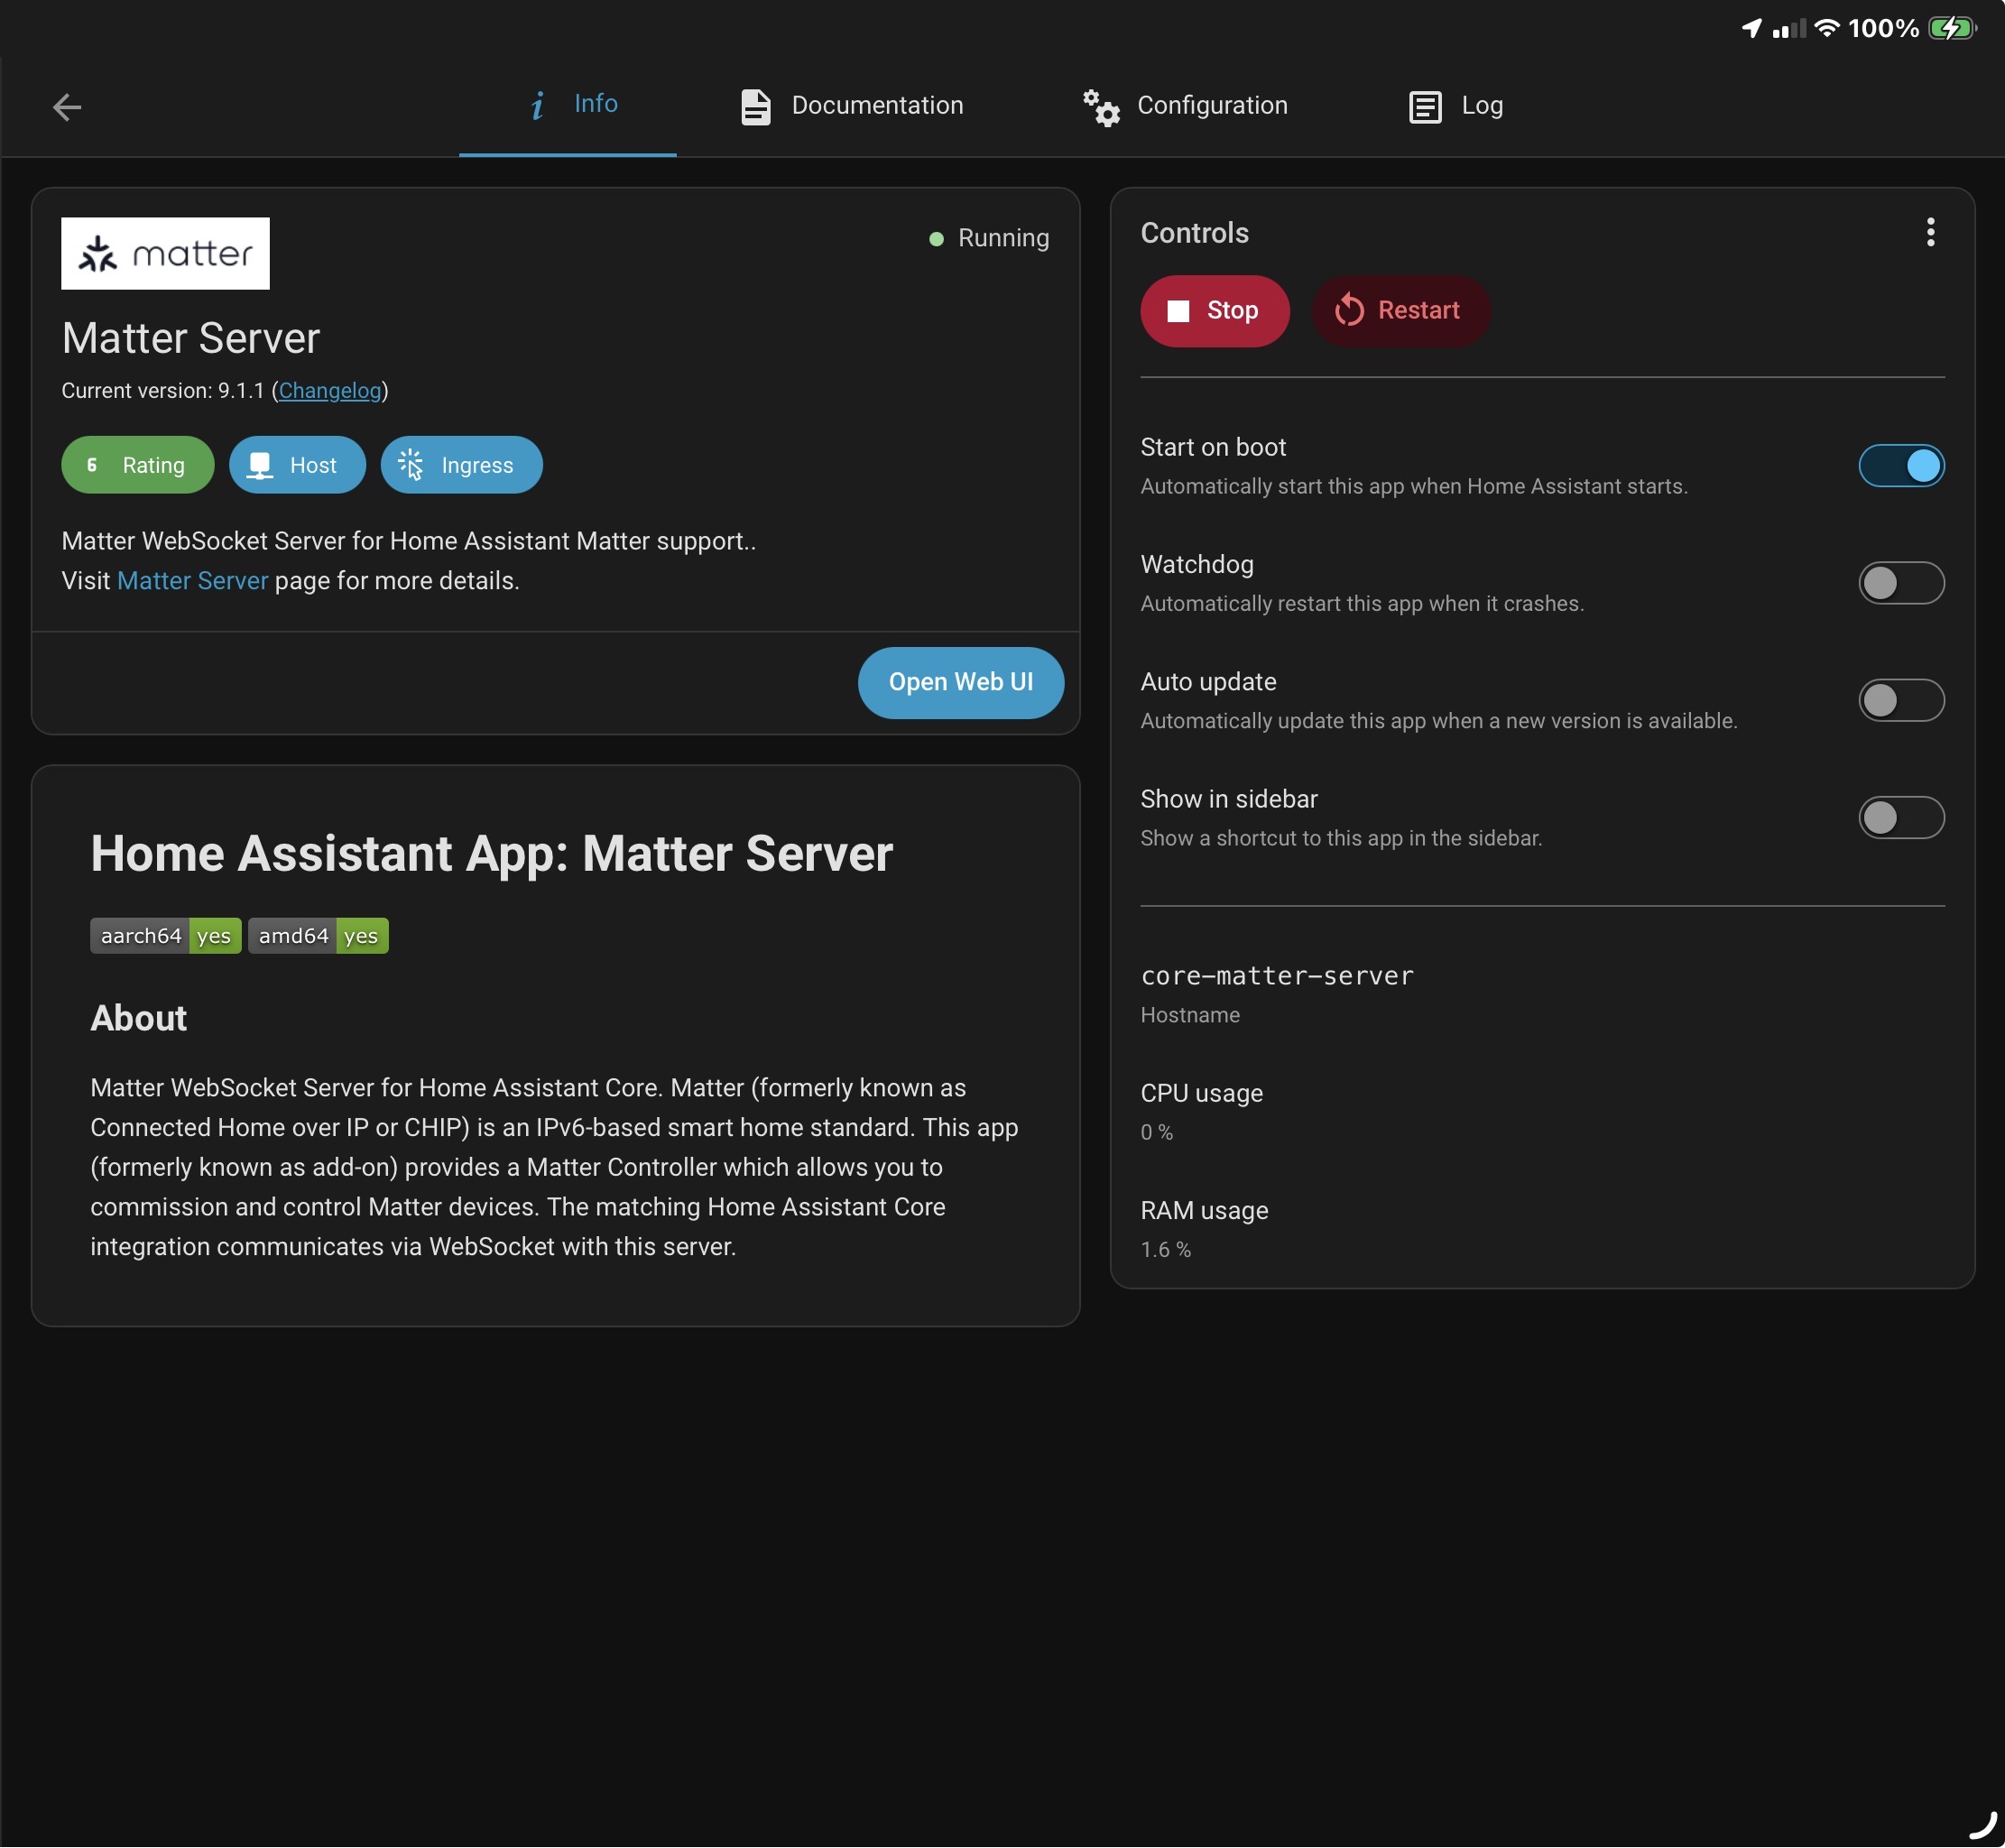Viewport: 2005px width, 1848px height.
Task: Follow the blue Matter Server page link
Action: (x=193, y=581)
